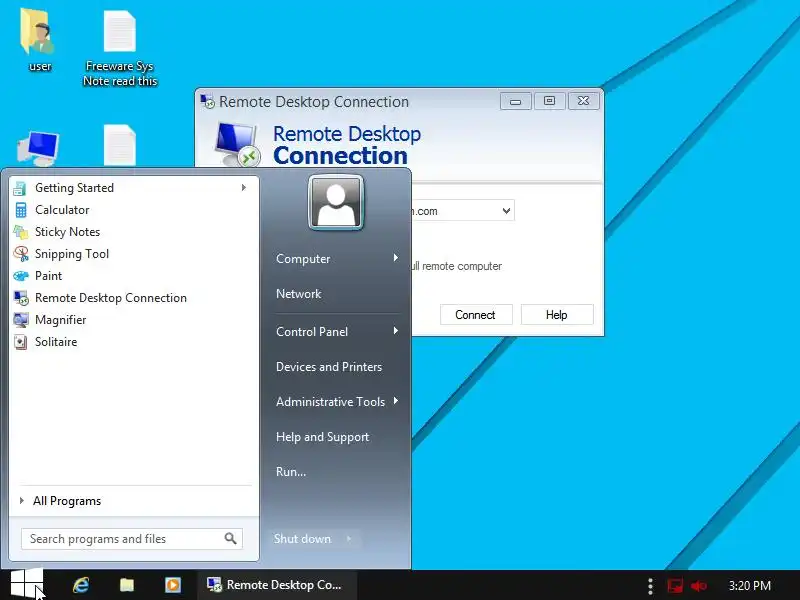The image size is (800, 600).
Task: Click the search magnifier icon
Action: 231,538
